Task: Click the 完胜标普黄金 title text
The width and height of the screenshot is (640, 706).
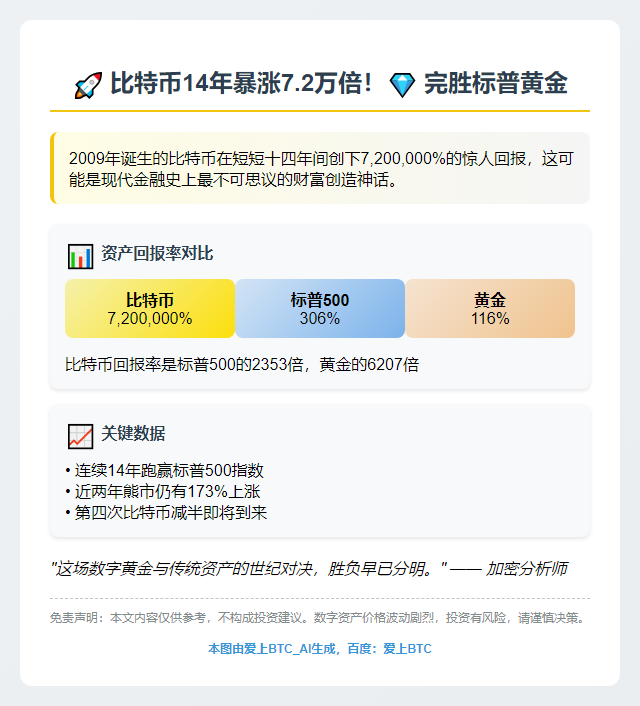Action: click(495, 84)
